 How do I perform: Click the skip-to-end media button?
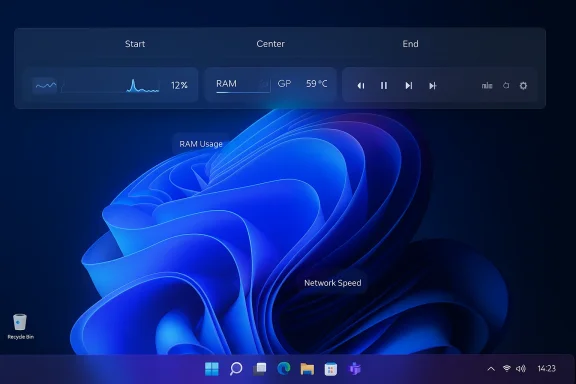pos(433,86)
